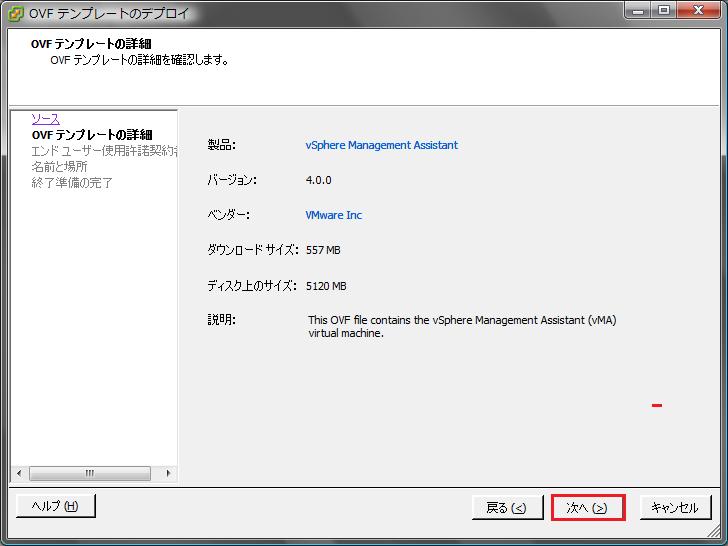Select エンド ユーザー使用許諾契約 step in sidebar

point(104,151)
